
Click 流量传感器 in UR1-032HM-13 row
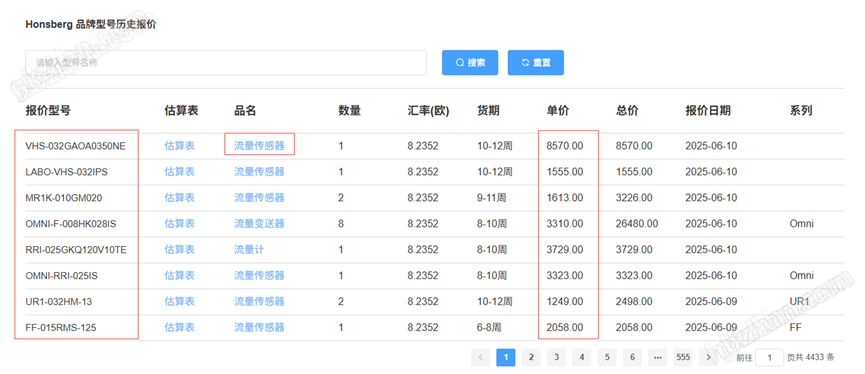click(x=259, y=302)
